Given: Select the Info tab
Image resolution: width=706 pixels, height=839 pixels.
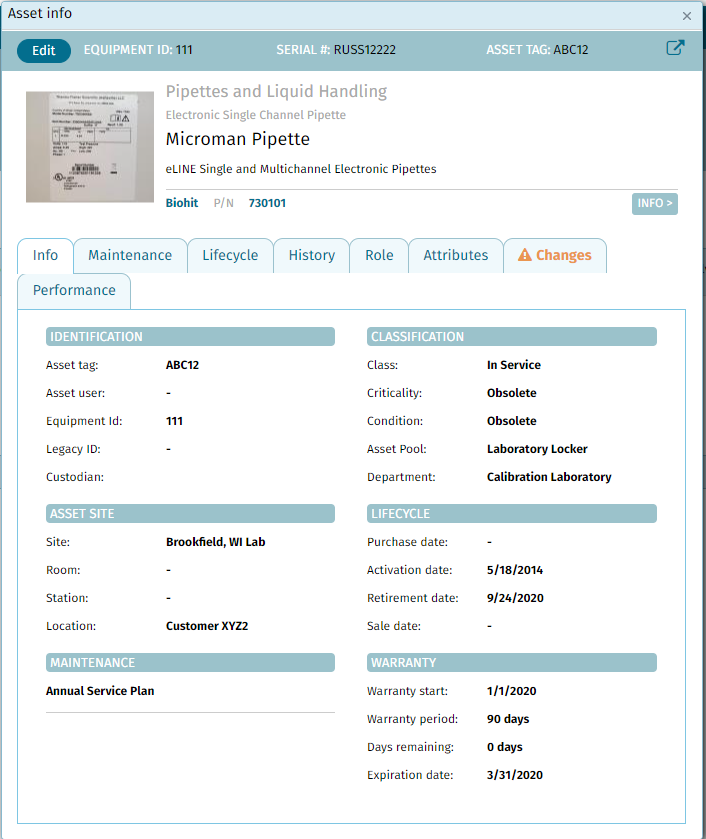Looking at the screenshot, I should [x=45, y=255].
